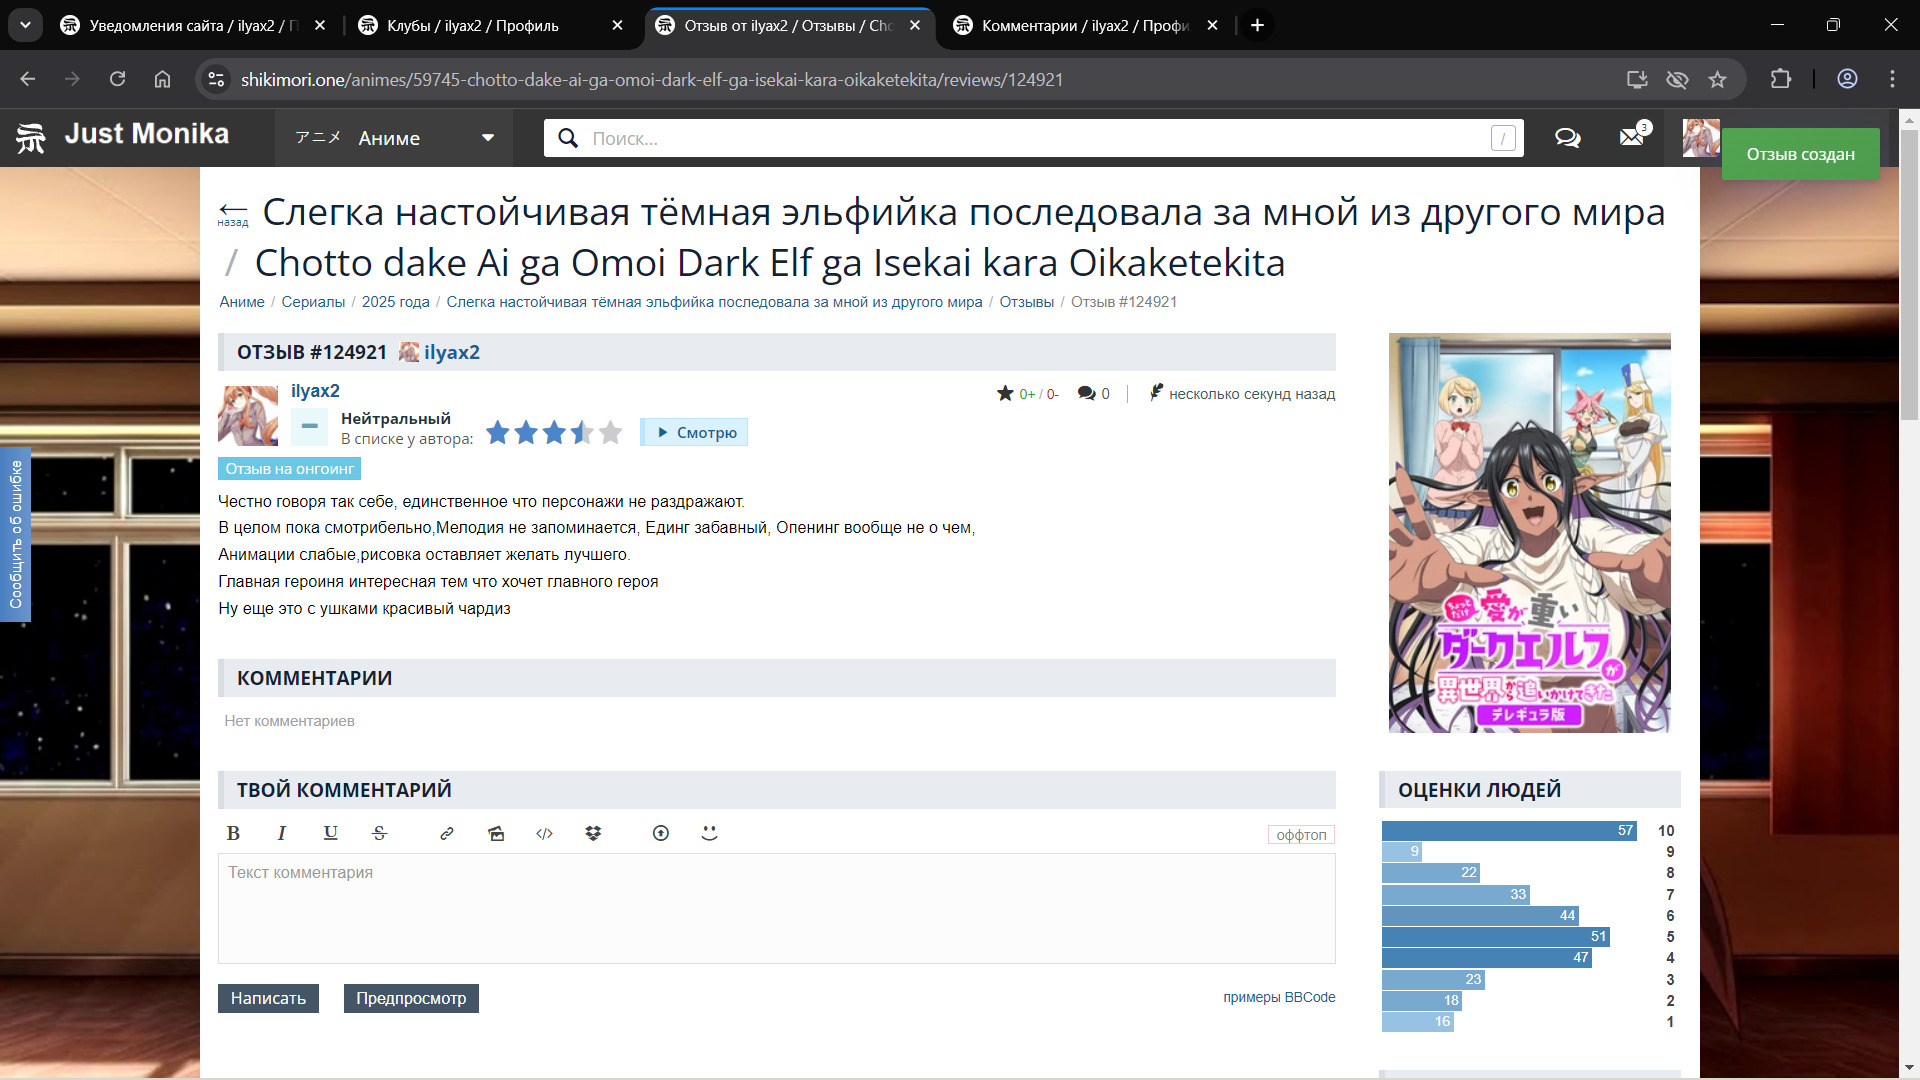Click the Написать button
The image size is (1920, 1080).
tap(268, 998)
